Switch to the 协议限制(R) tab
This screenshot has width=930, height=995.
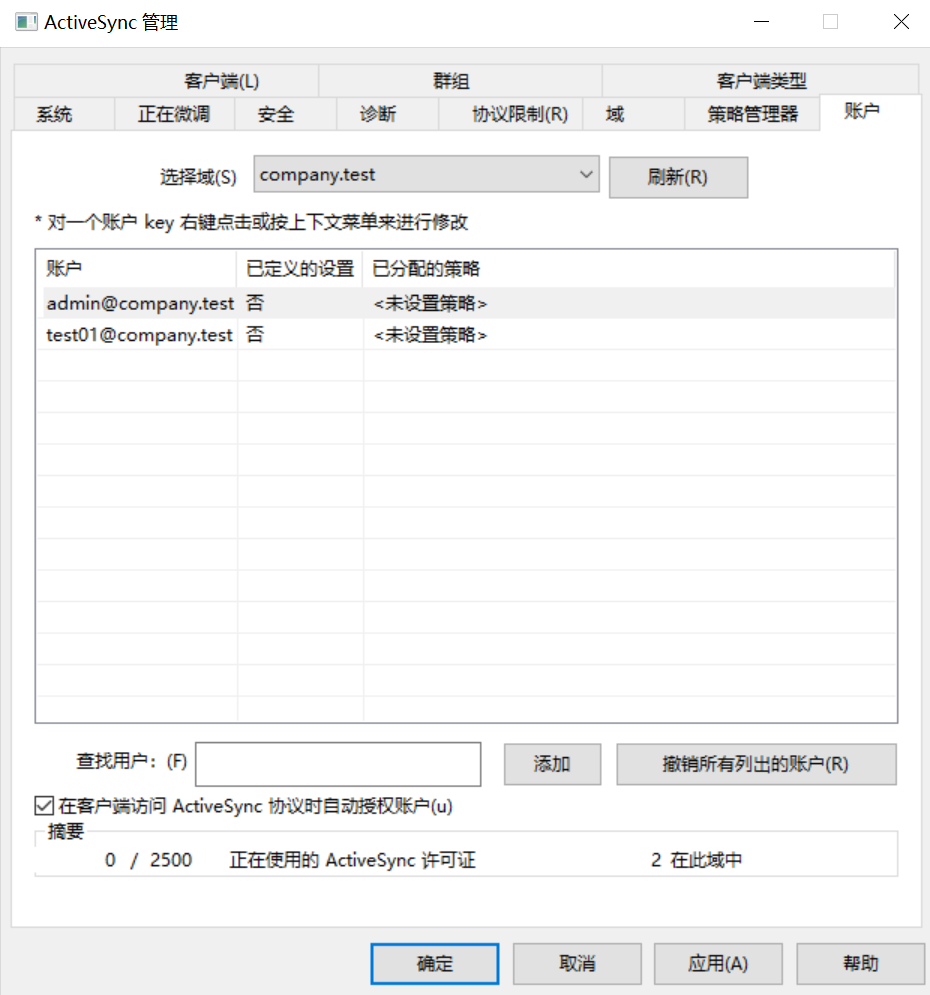point(511,114)
